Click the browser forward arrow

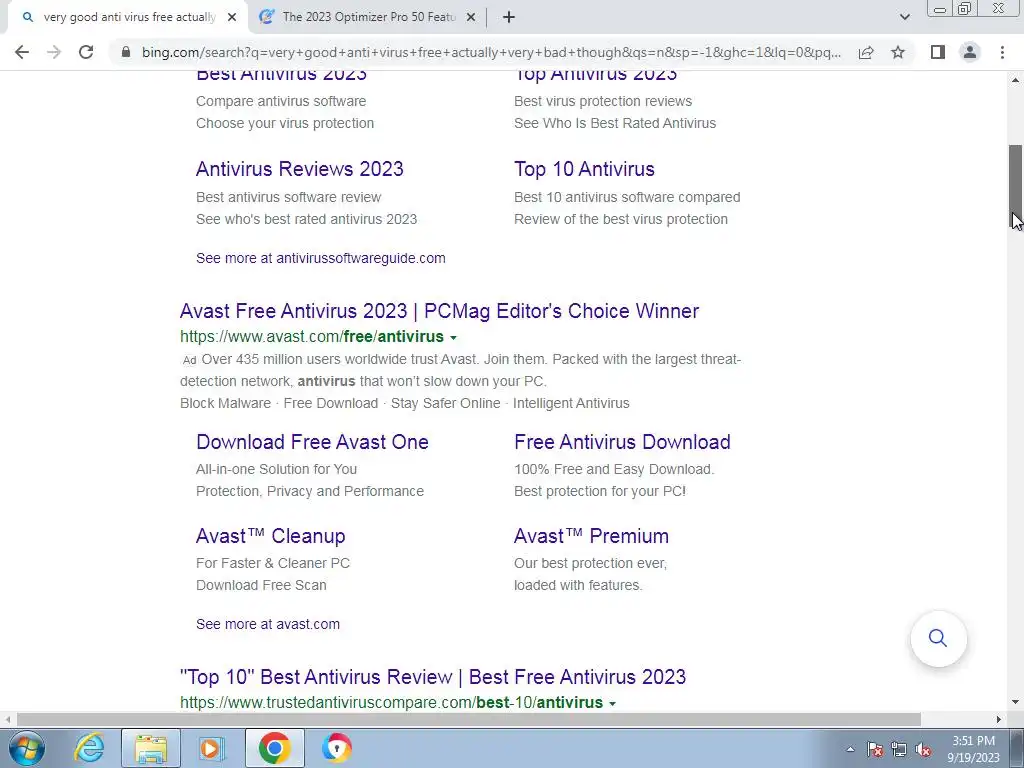pos(54,52)
